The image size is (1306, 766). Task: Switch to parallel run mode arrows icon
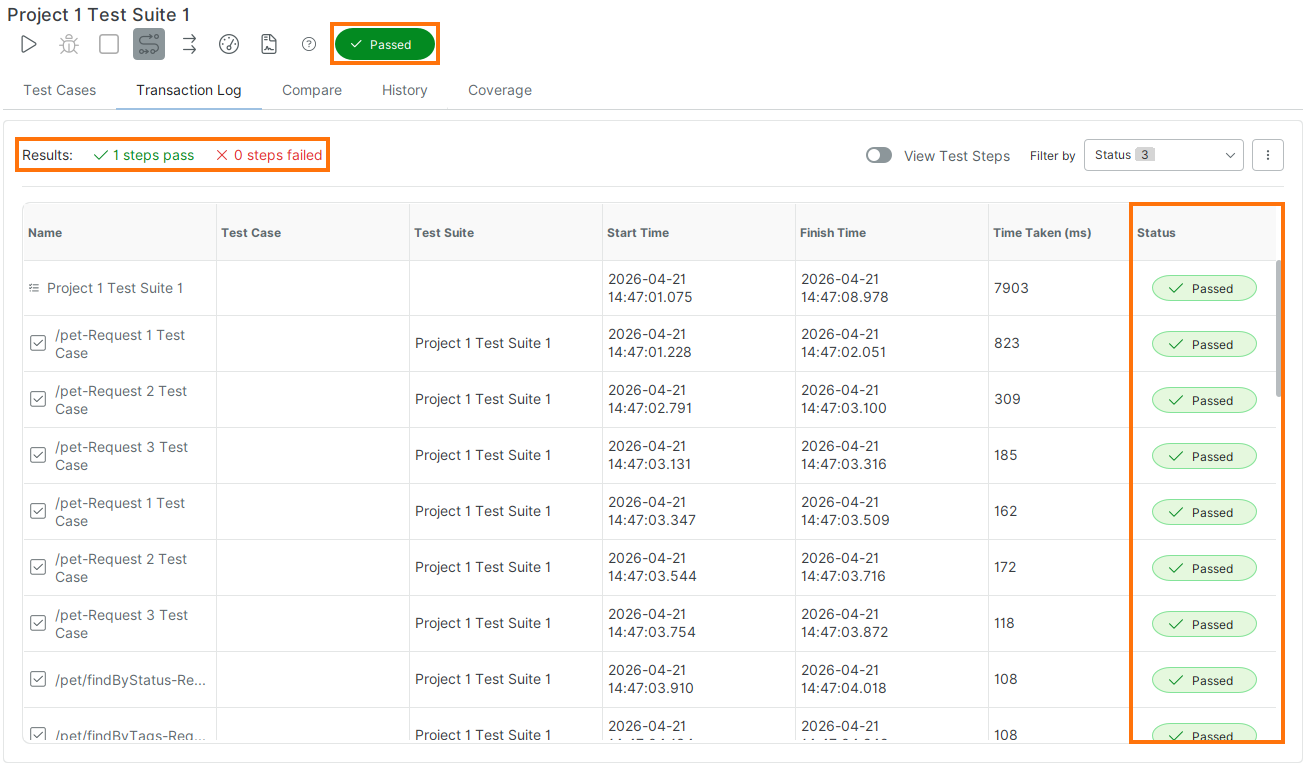(x=189, y=44)
